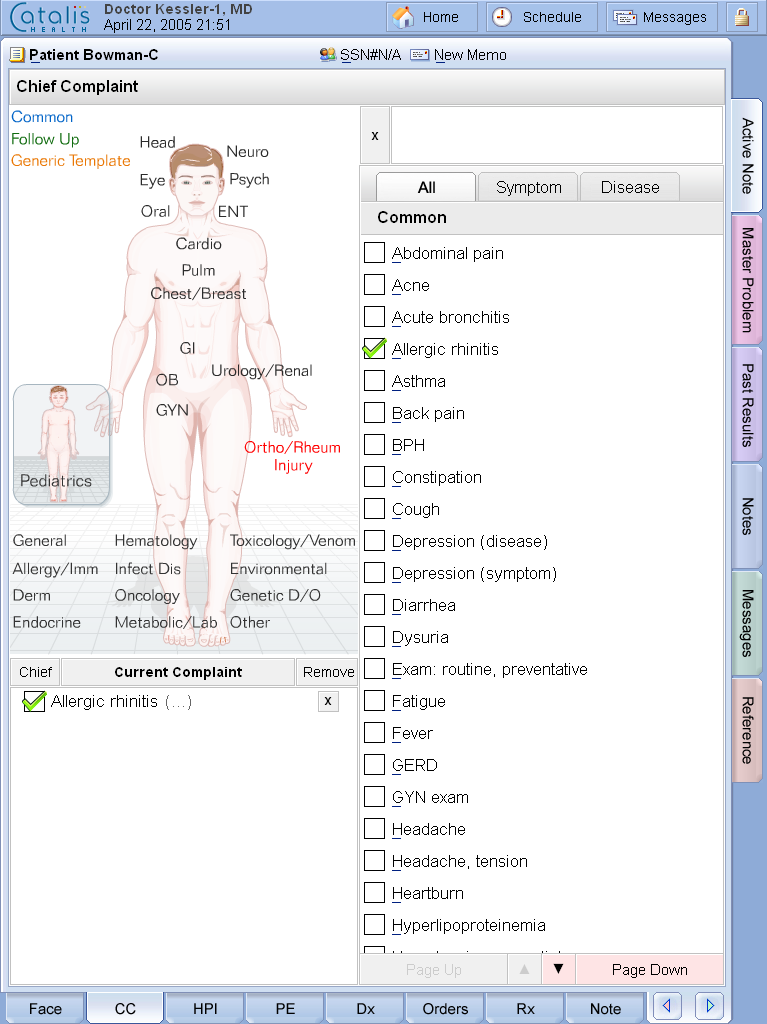767x1024 pixels.
Task: Select the Common complaint list link
Action: coord(42,117)
